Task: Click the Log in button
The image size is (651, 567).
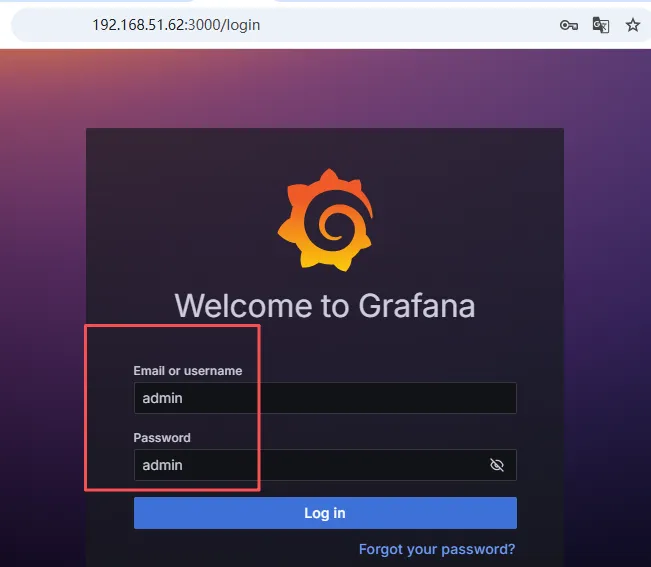Action: coord(325,513)
